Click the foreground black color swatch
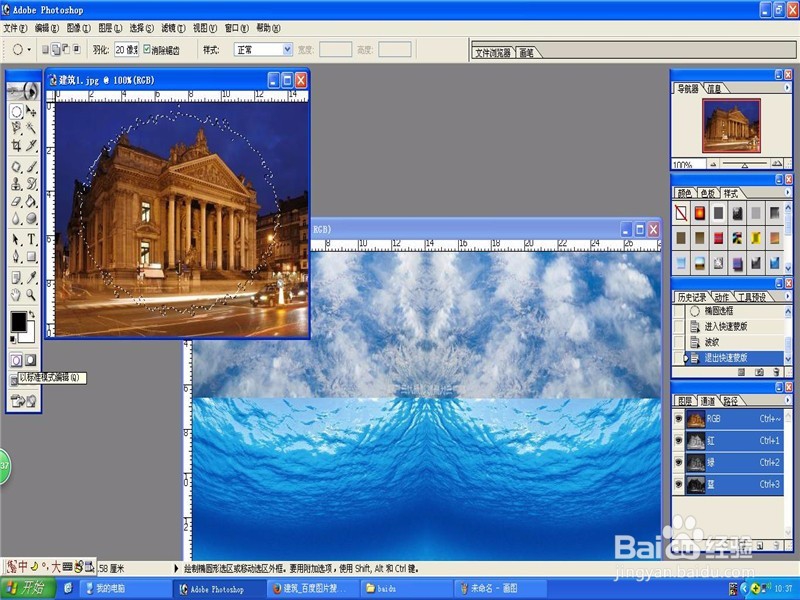Image resolution: width=800 pixels, height=600 pixels. coord(18,322)
